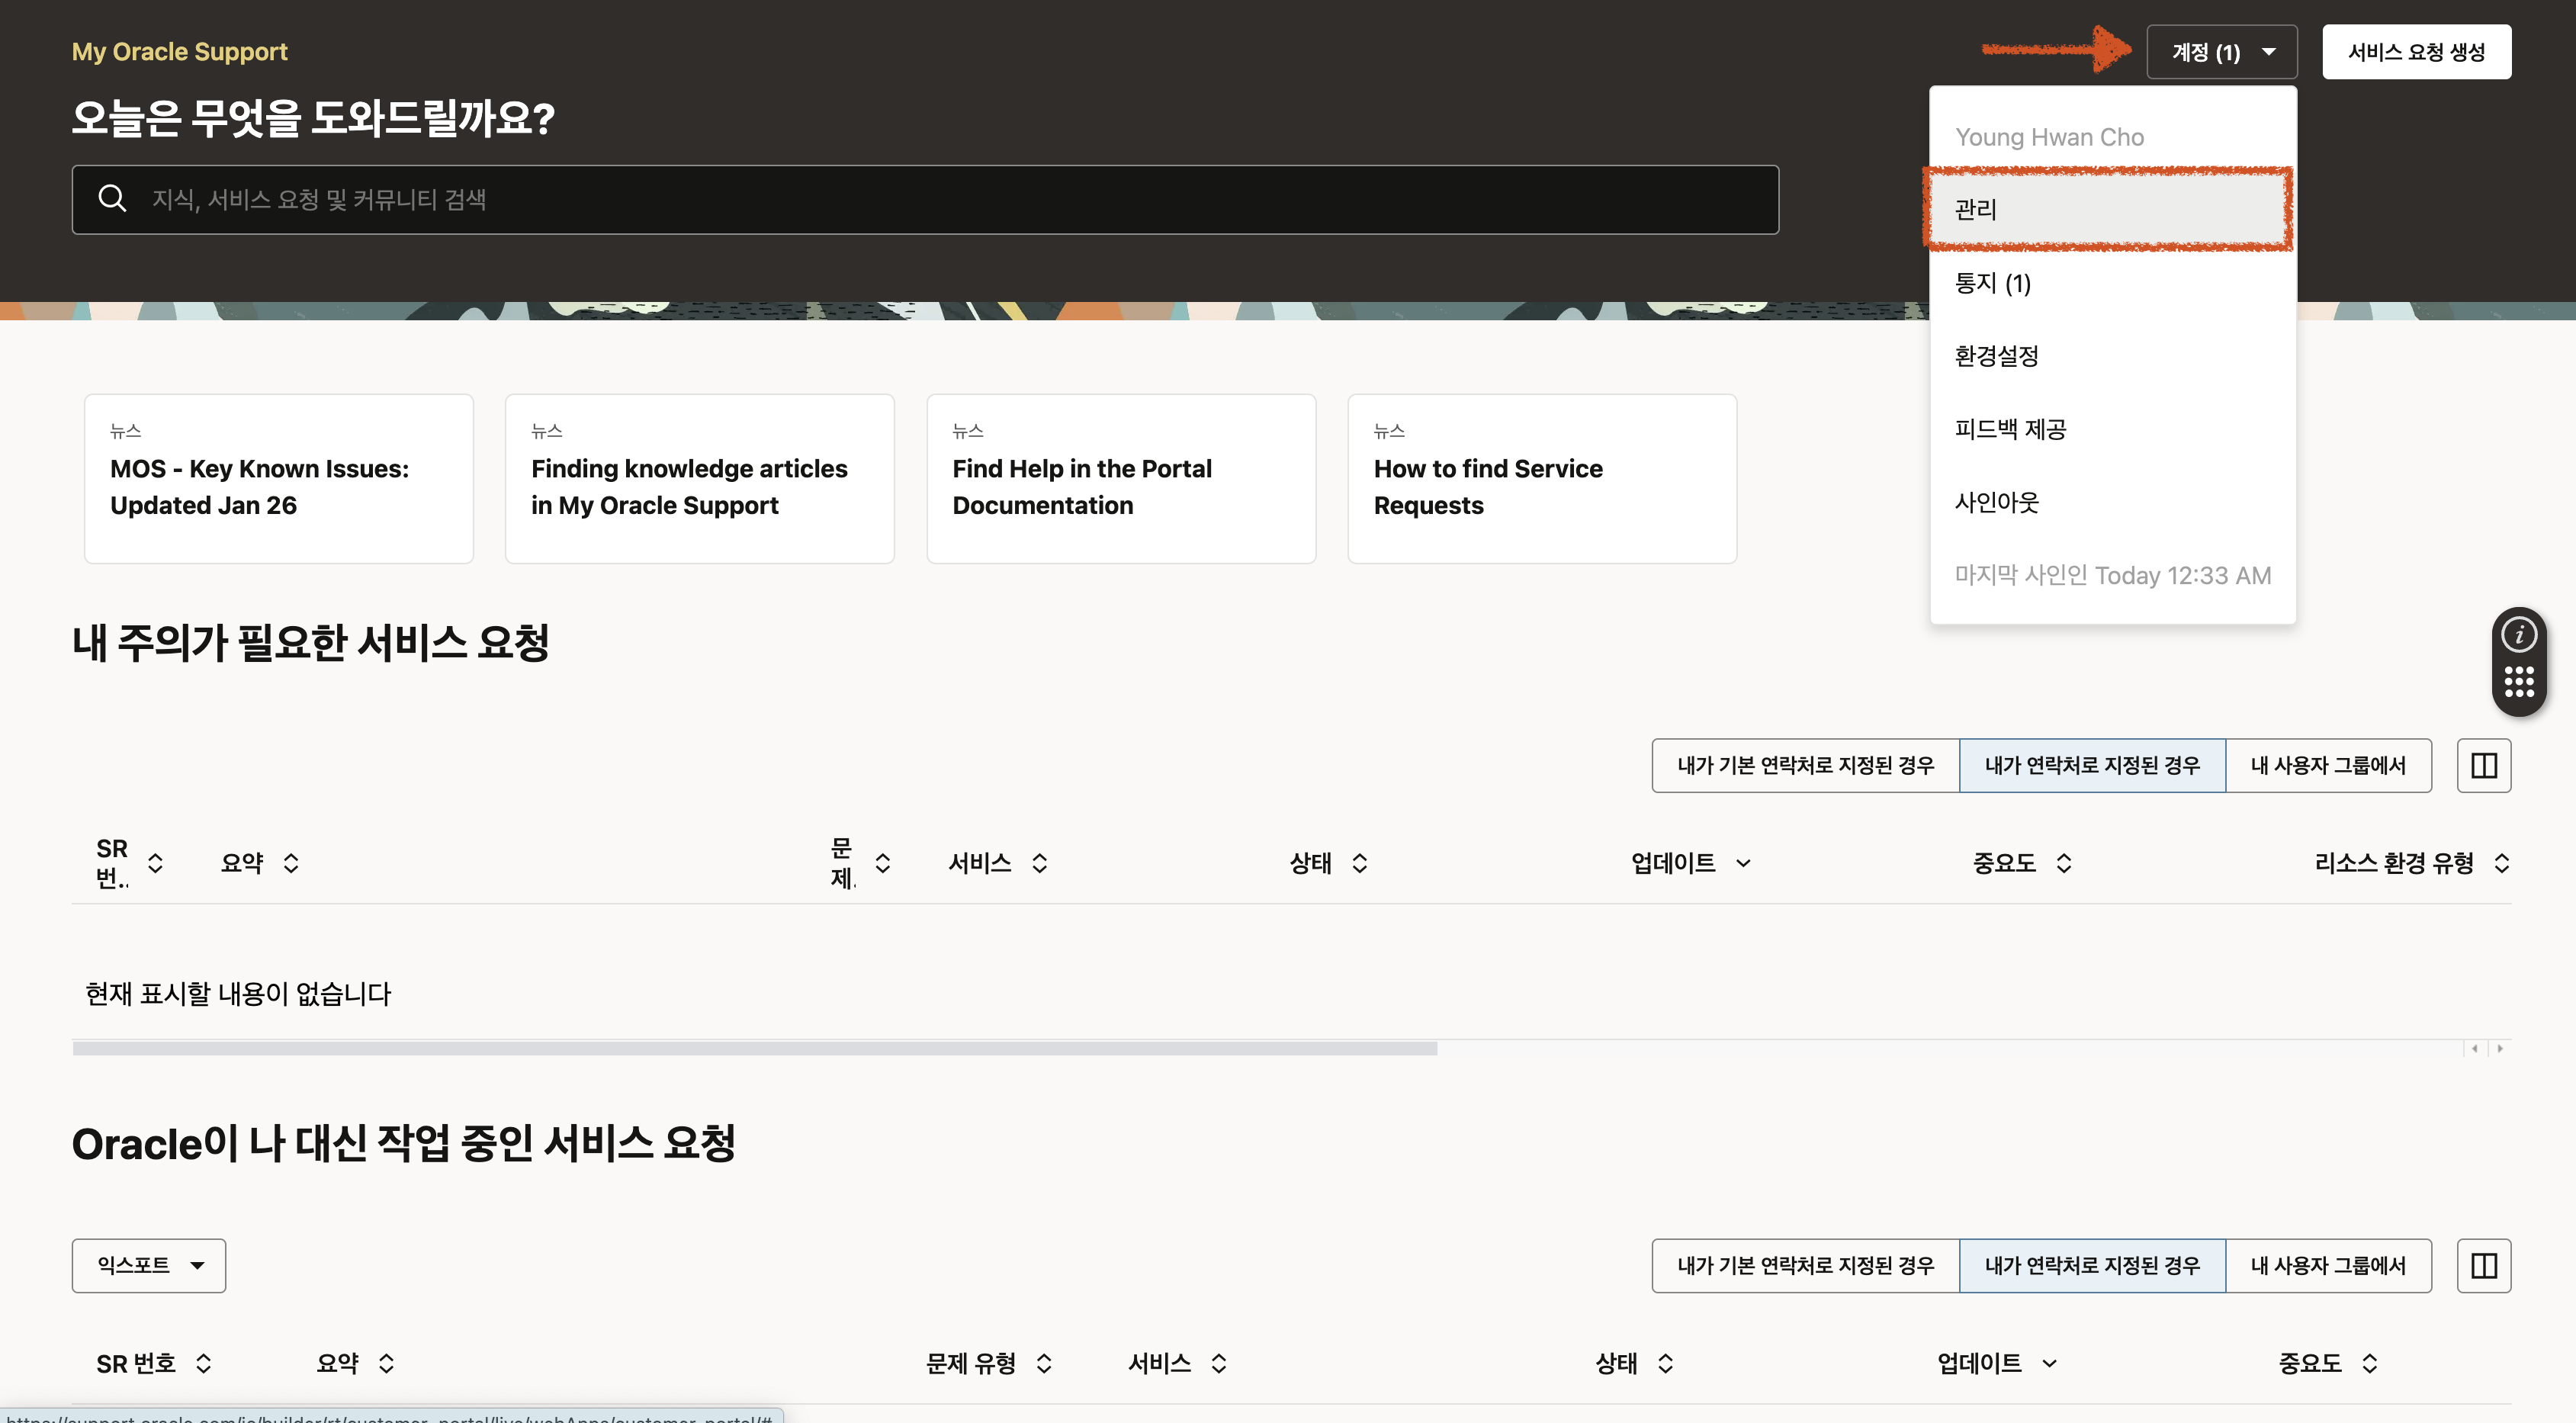This screenshot has width=2576, height=1423.
Task: Click the horizontal scrollbar under first table
Action: tap(754, 1048)
